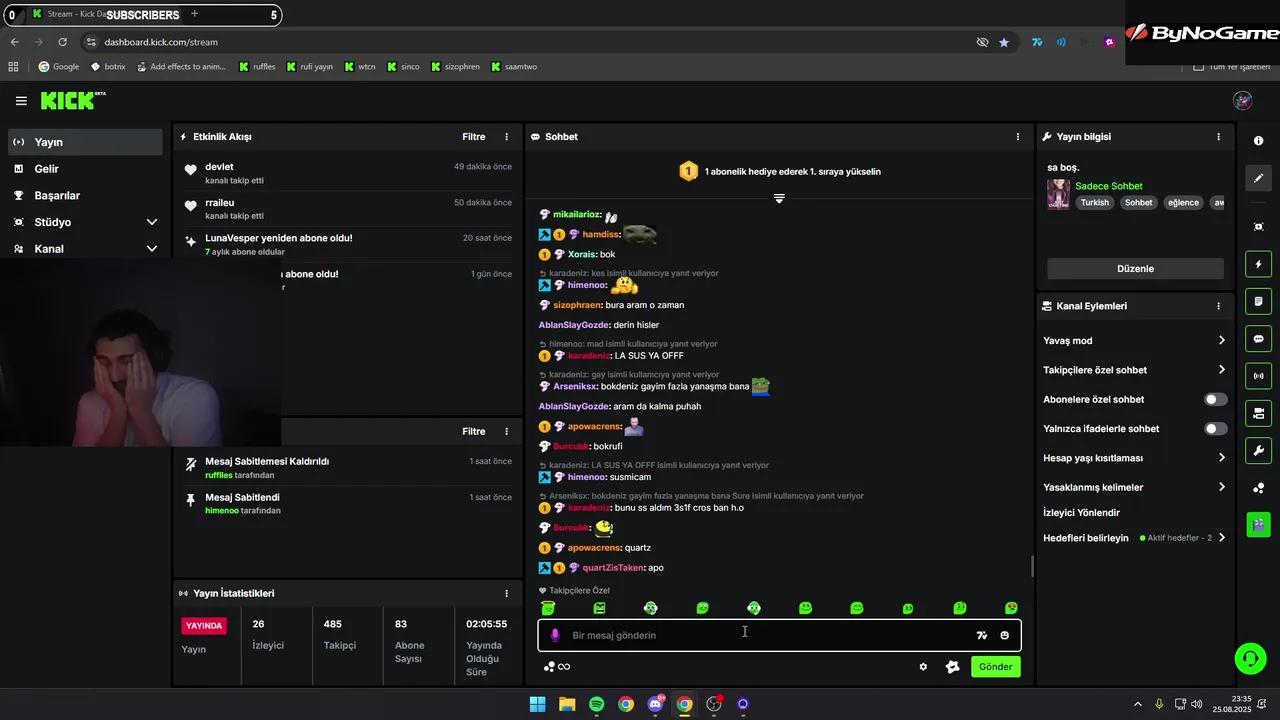Show hidden system tray icons
The height and width of the screenshot is (720, 1280).
pyautogui.click(x=1137, y=704)
